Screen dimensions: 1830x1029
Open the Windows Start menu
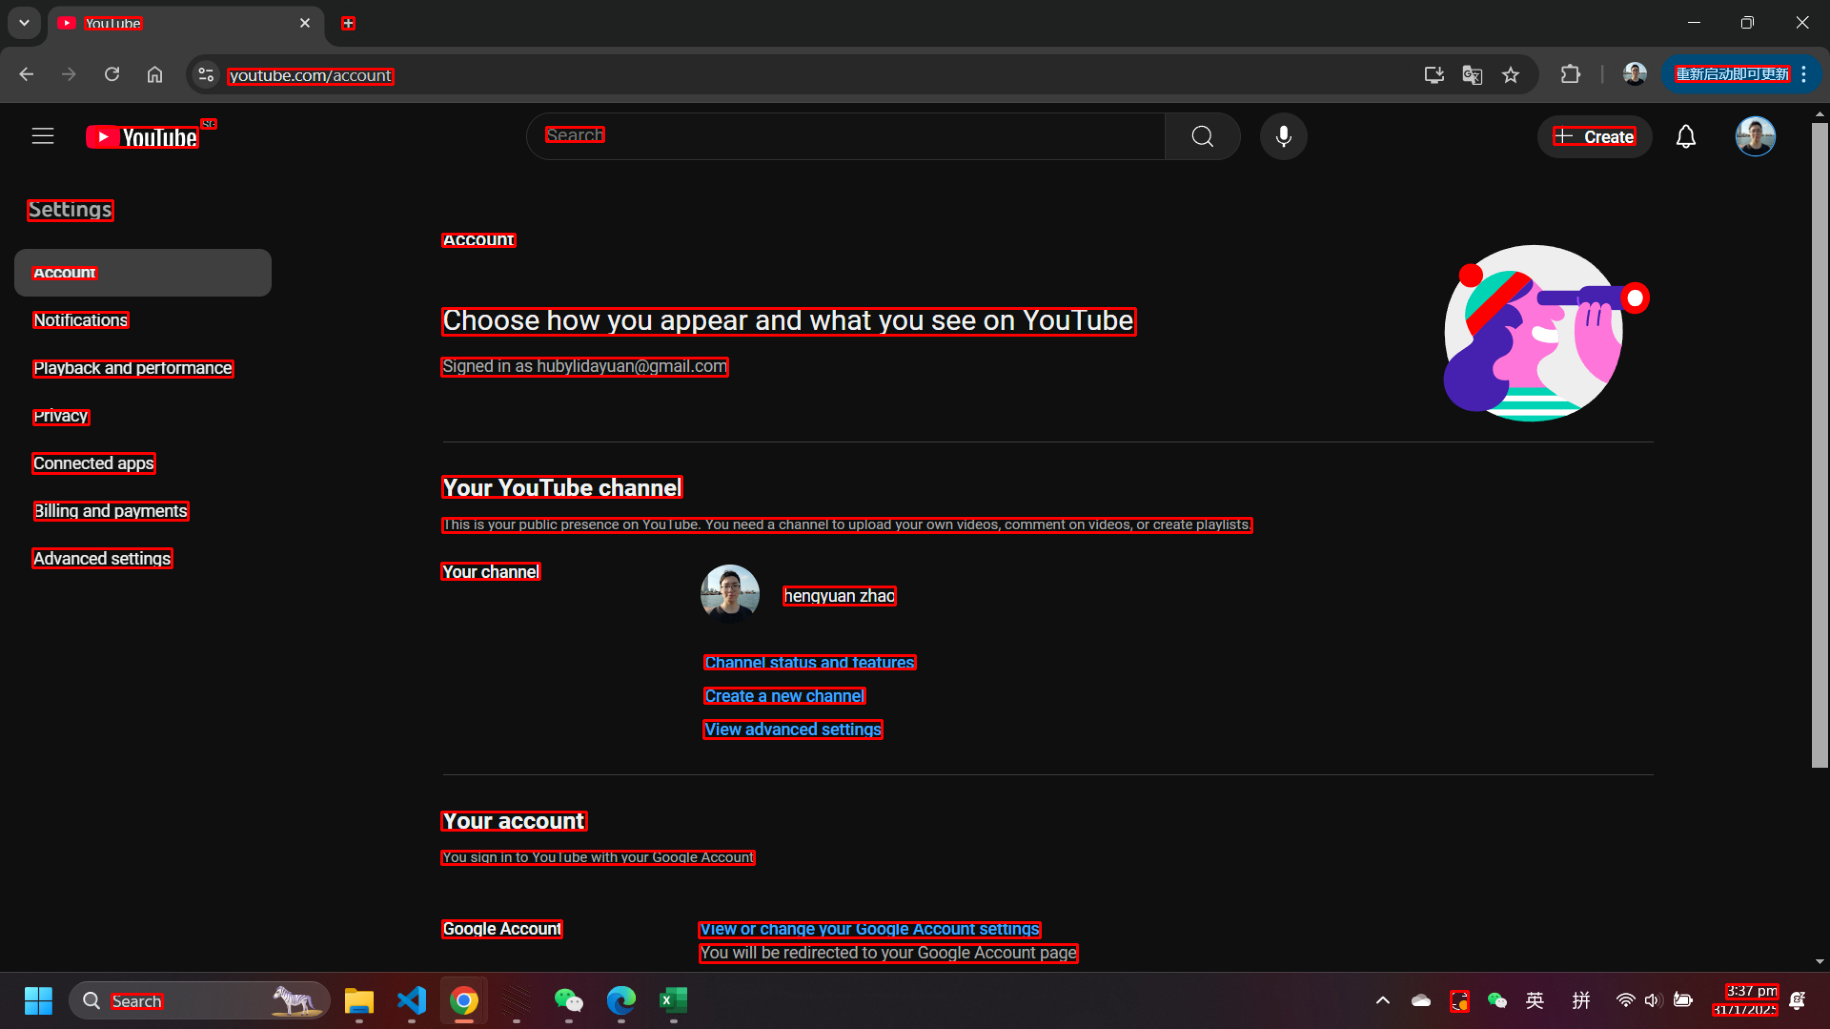pos(38,1000)
